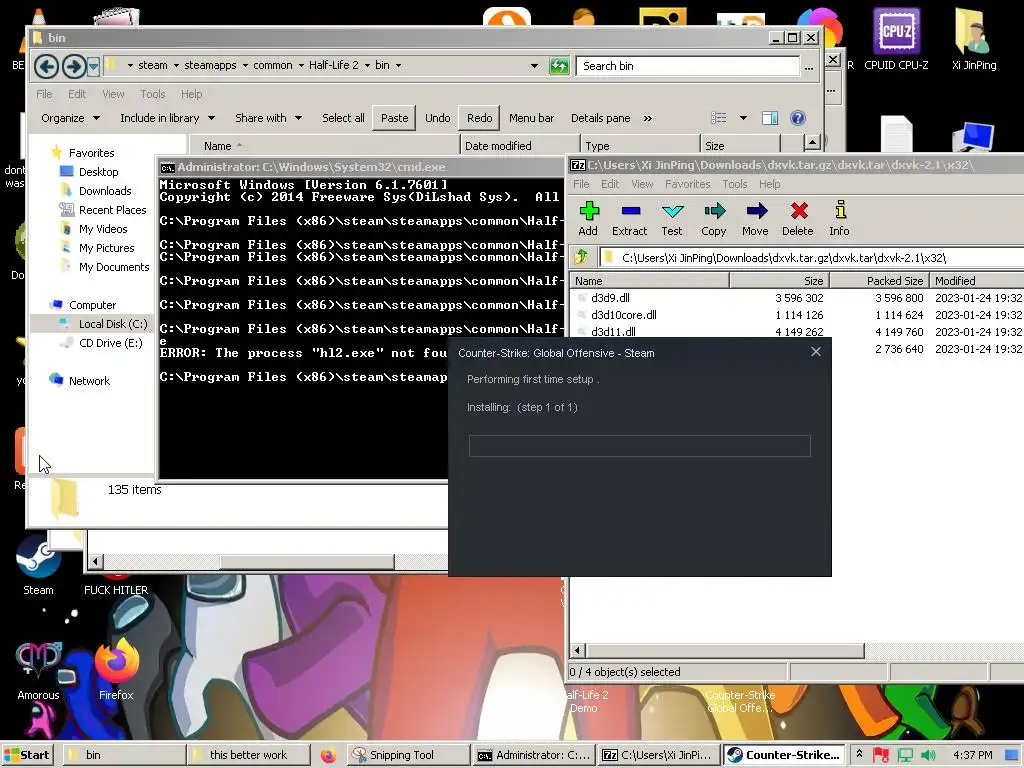
Task: Open Steam desktop shortcut
Action: click(39, 566)
